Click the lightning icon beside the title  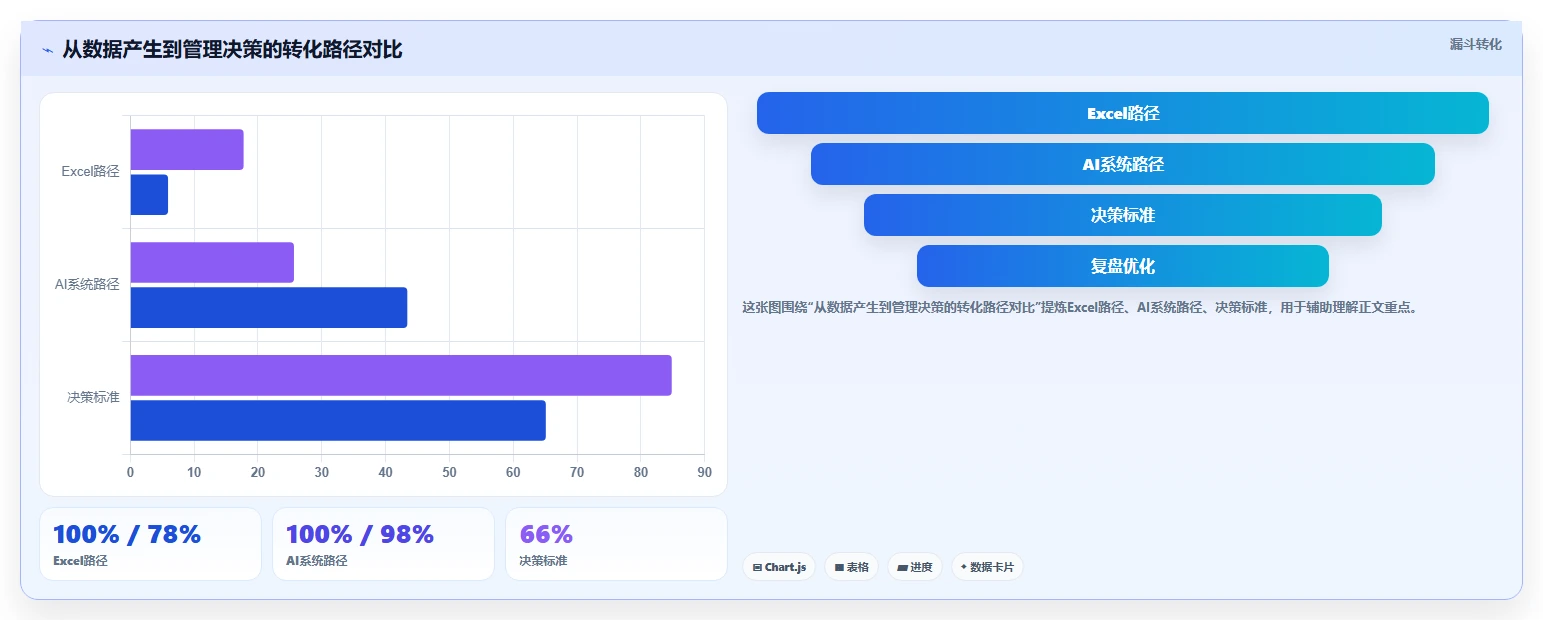48,50
